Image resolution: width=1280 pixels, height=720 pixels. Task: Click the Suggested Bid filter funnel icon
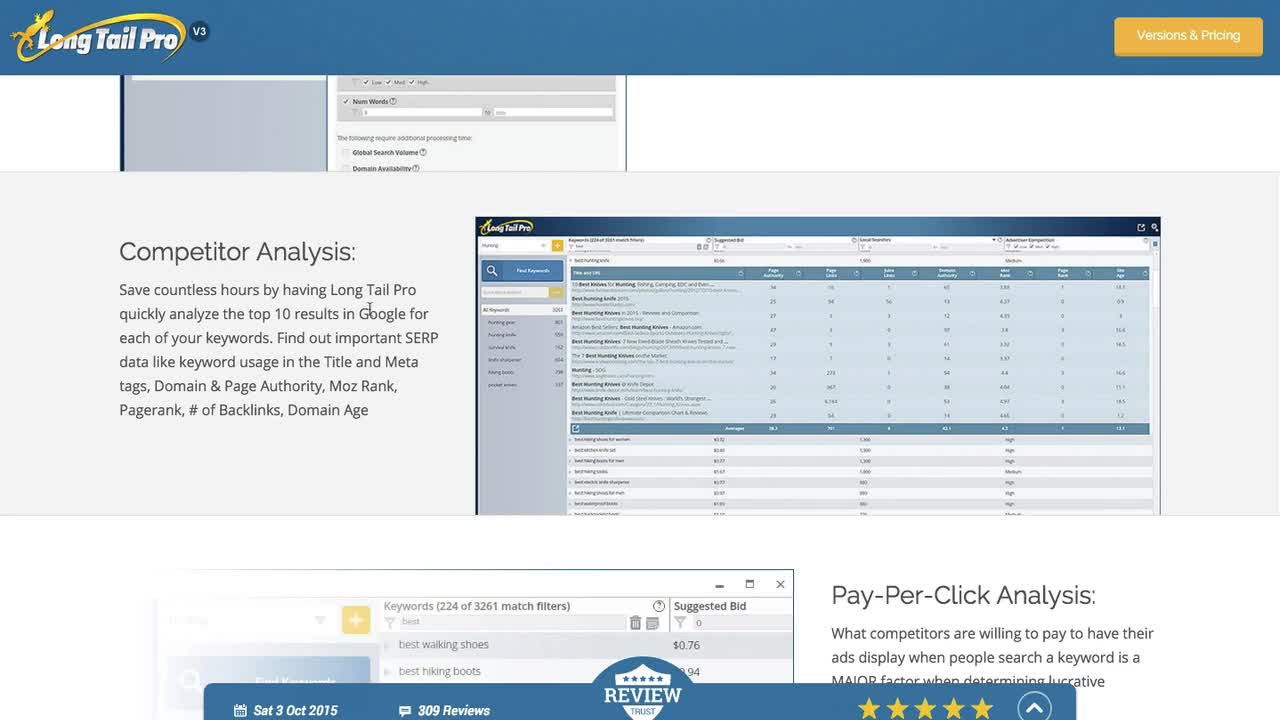coord(680,623)
